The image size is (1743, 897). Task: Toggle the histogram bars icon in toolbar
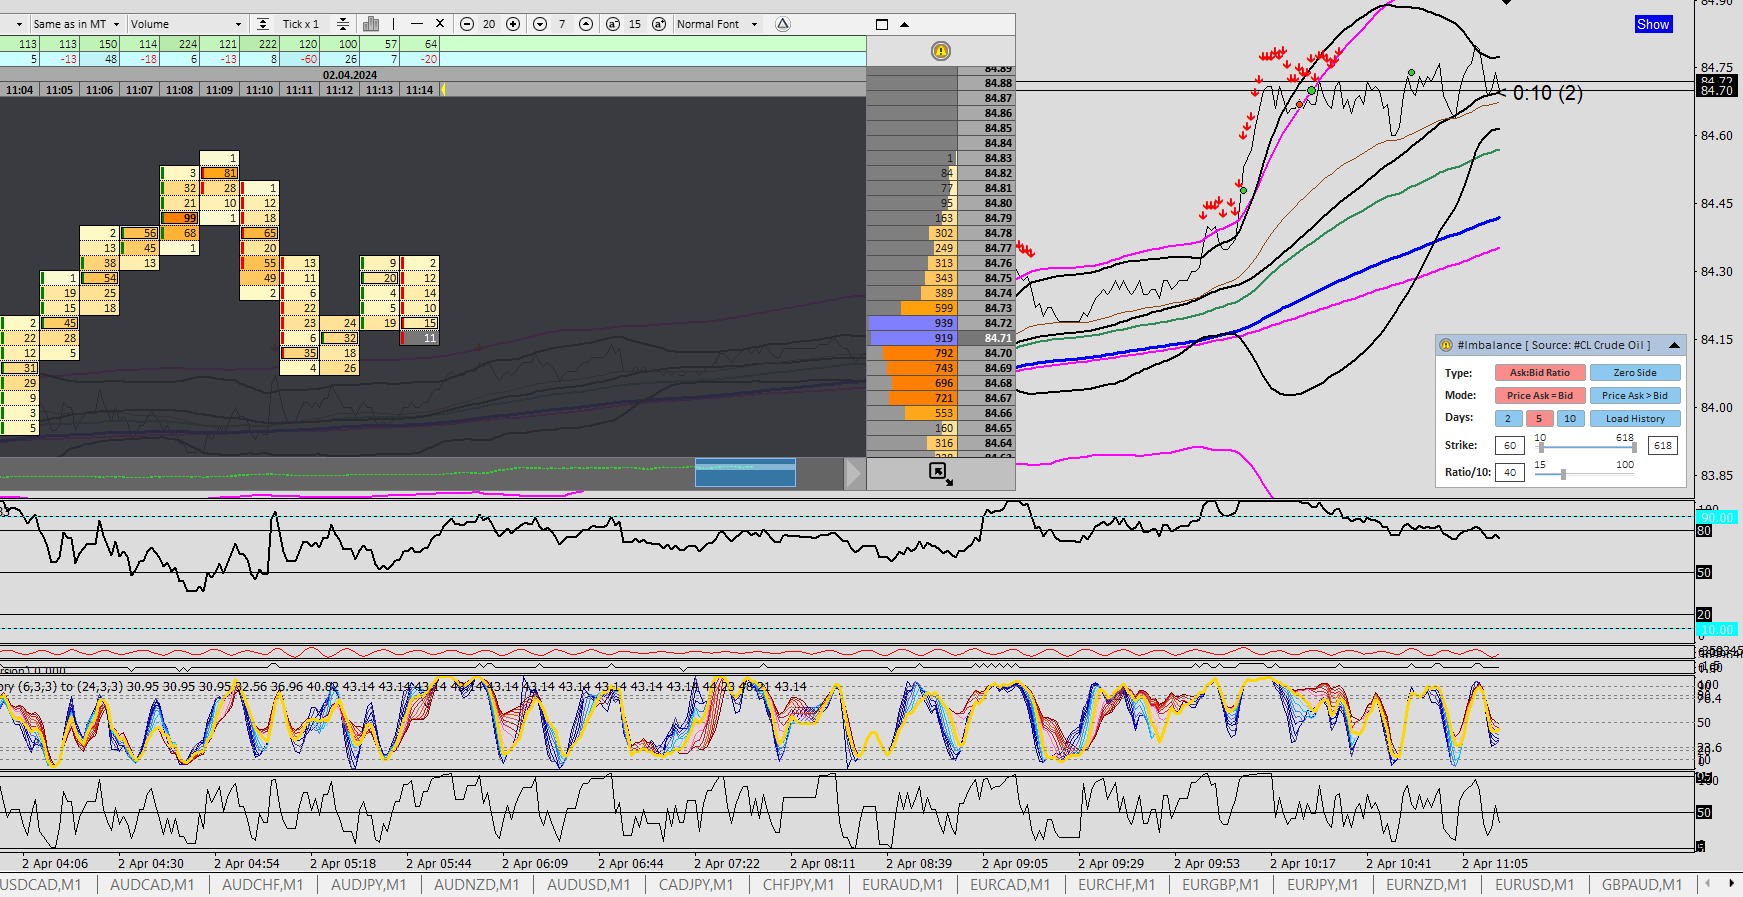pyautogui.click(x=371, y=24)
